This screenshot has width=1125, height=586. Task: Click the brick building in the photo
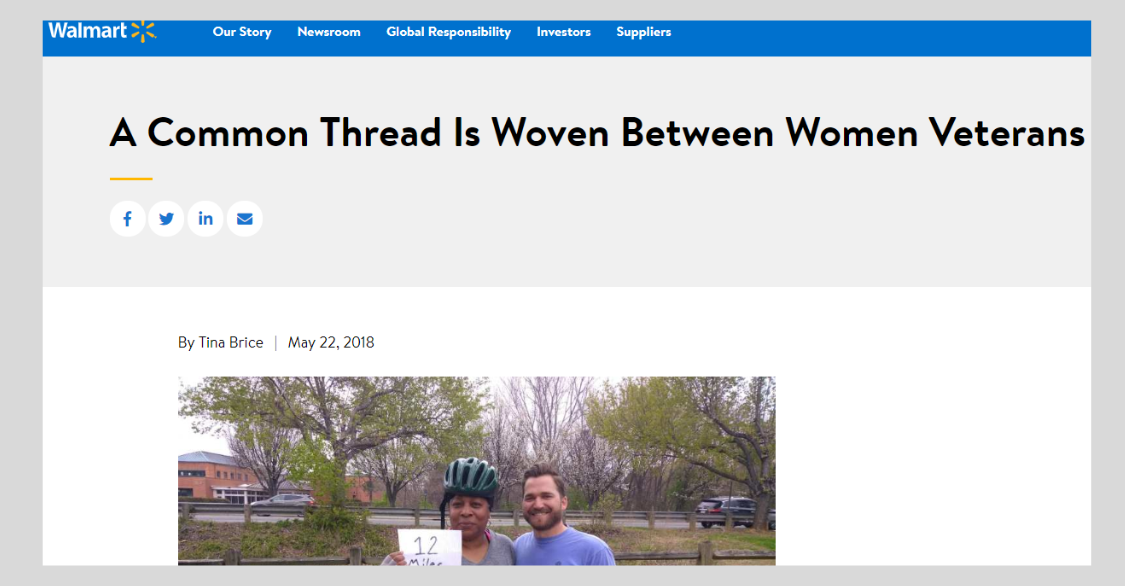click(217, 476)
